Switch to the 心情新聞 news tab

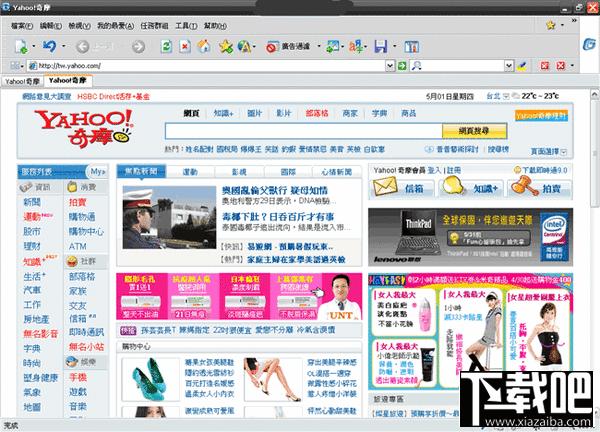point(336,172)
